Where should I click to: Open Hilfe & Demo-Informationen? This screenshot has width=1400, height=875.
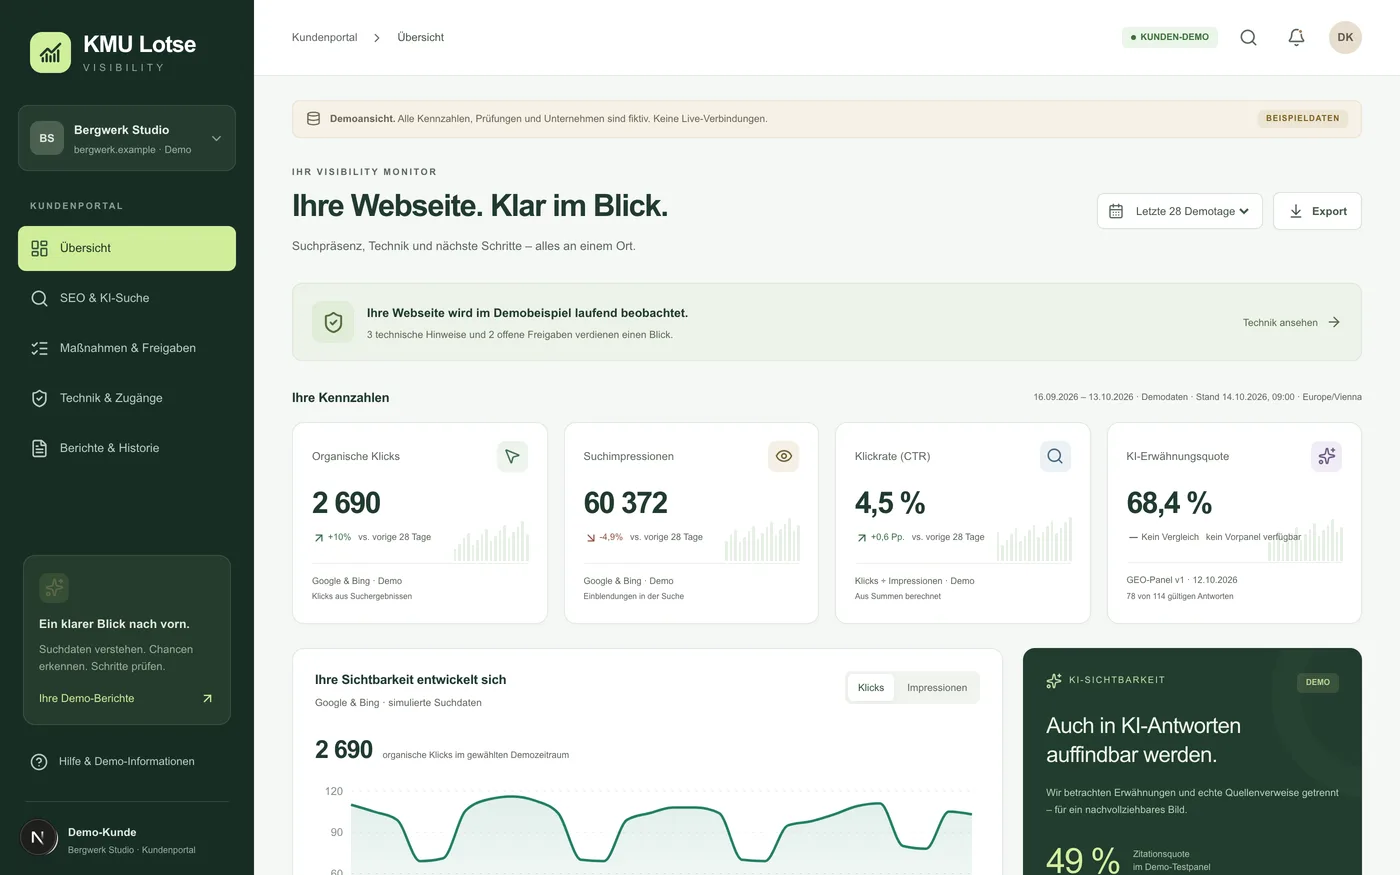click(127, 761)
